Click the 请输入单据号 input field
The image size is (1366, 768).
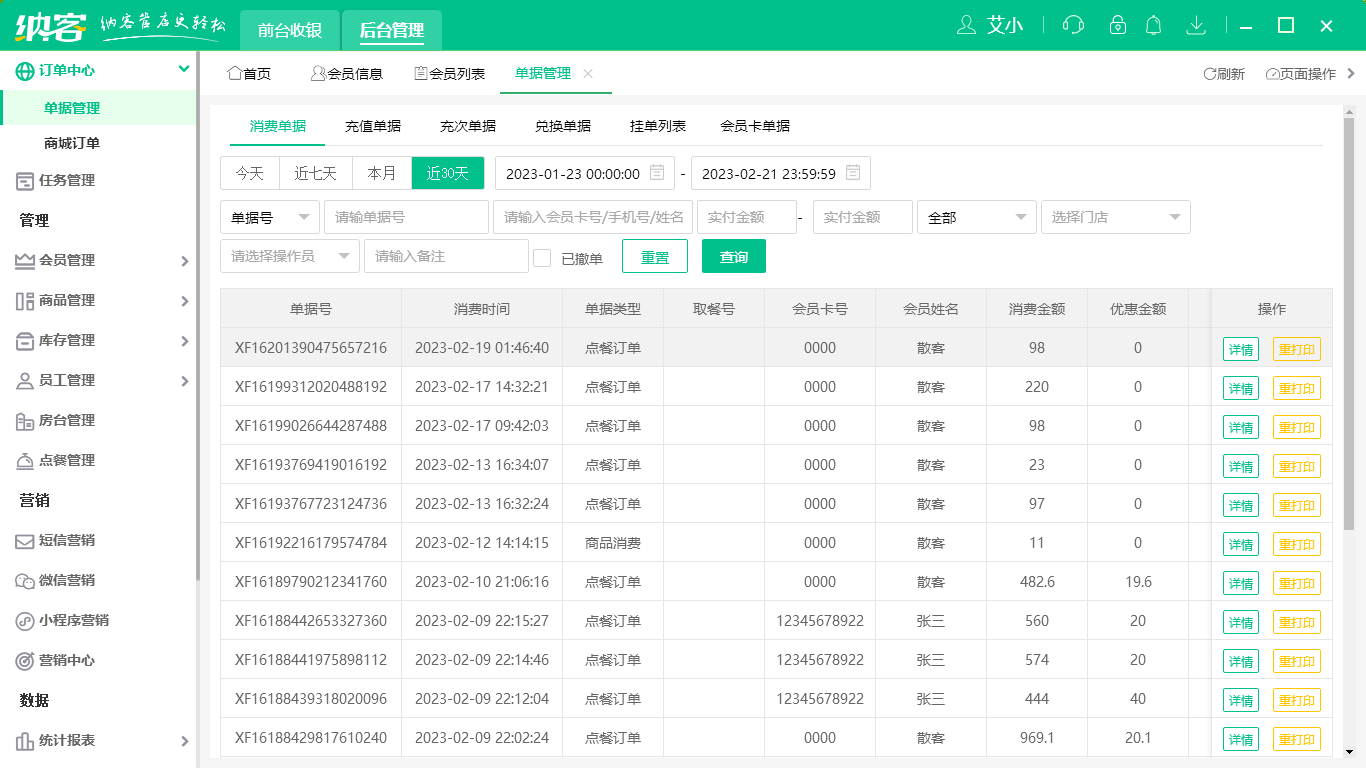click(x=406, y=217)
